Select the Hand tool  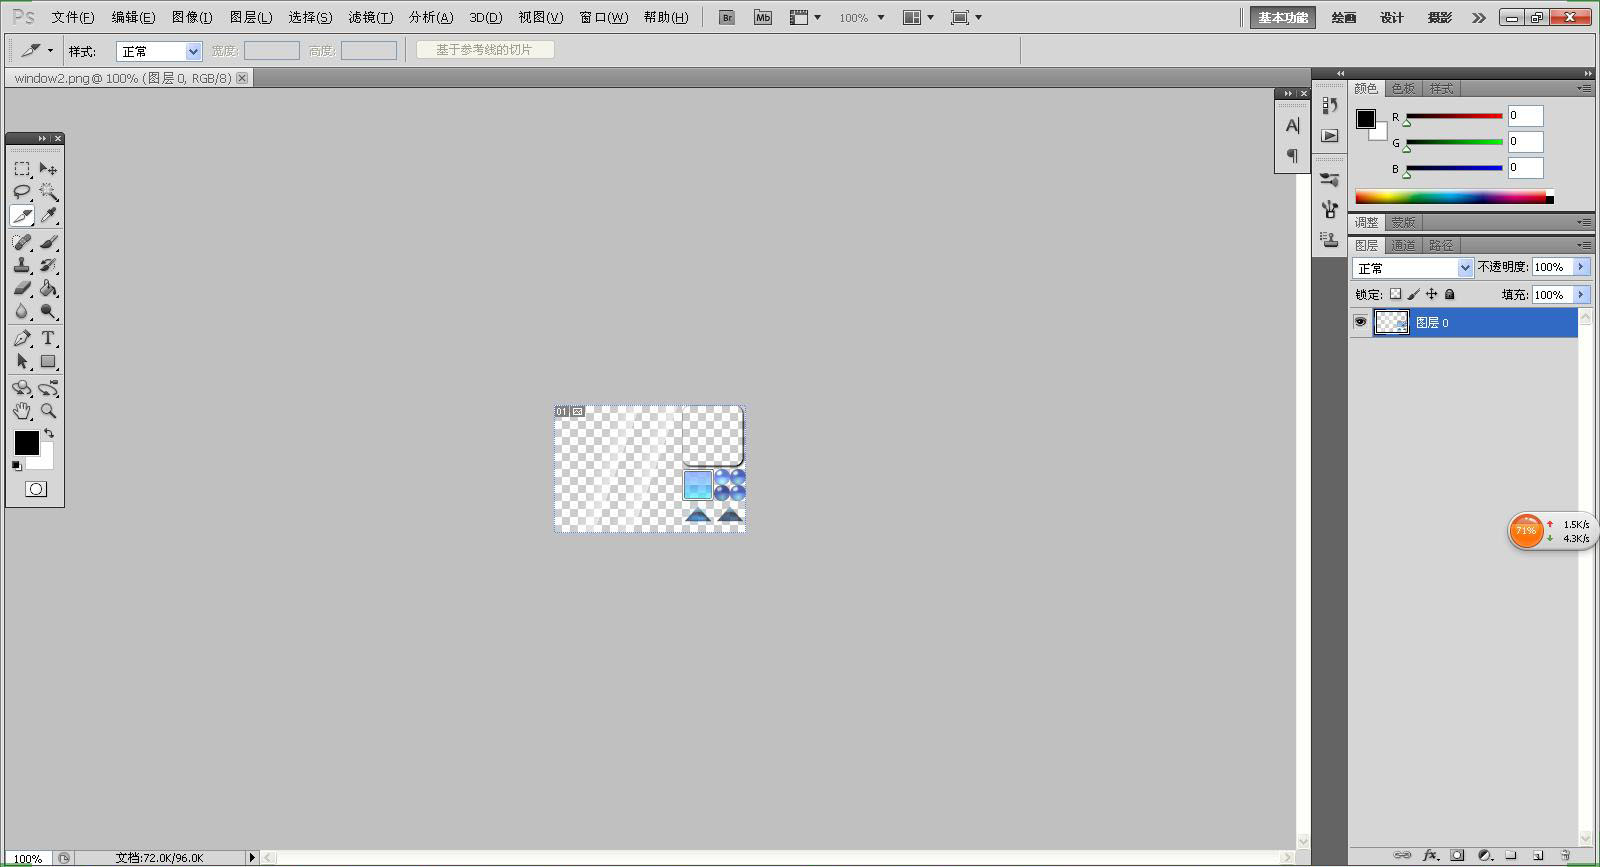[22, 411]
